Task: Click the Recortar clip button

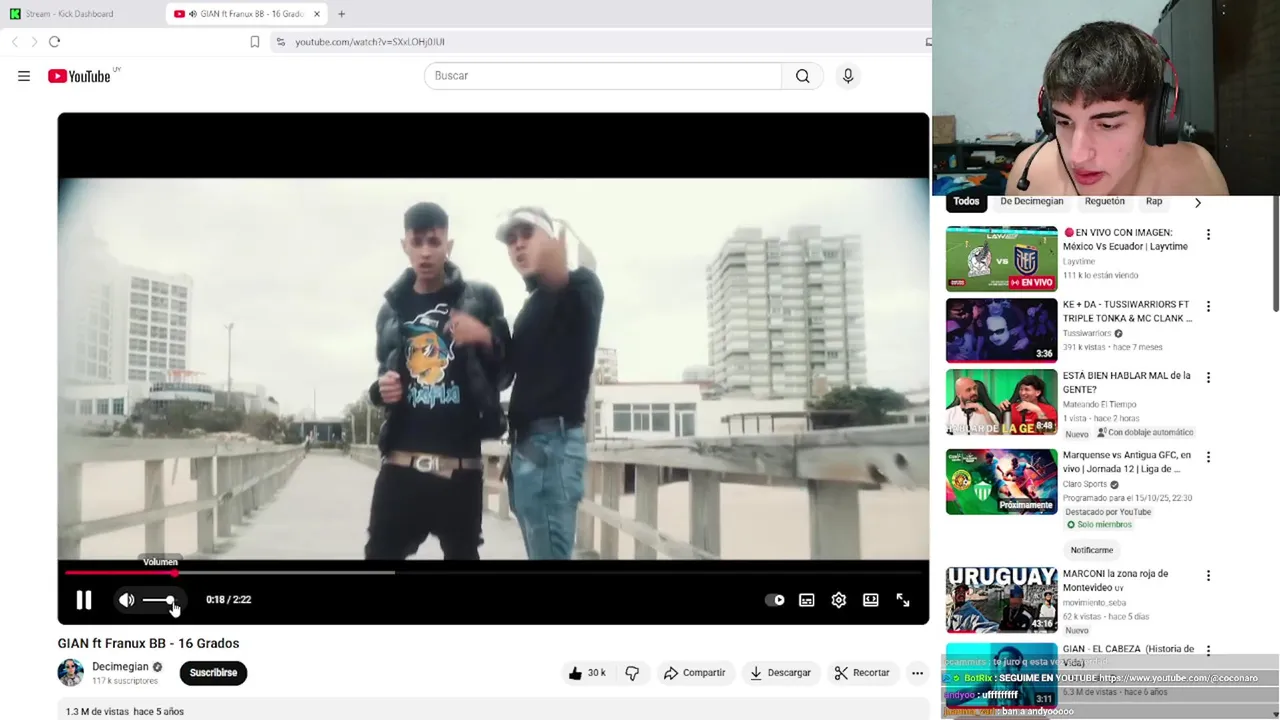Action: click(x=862, y=673)
